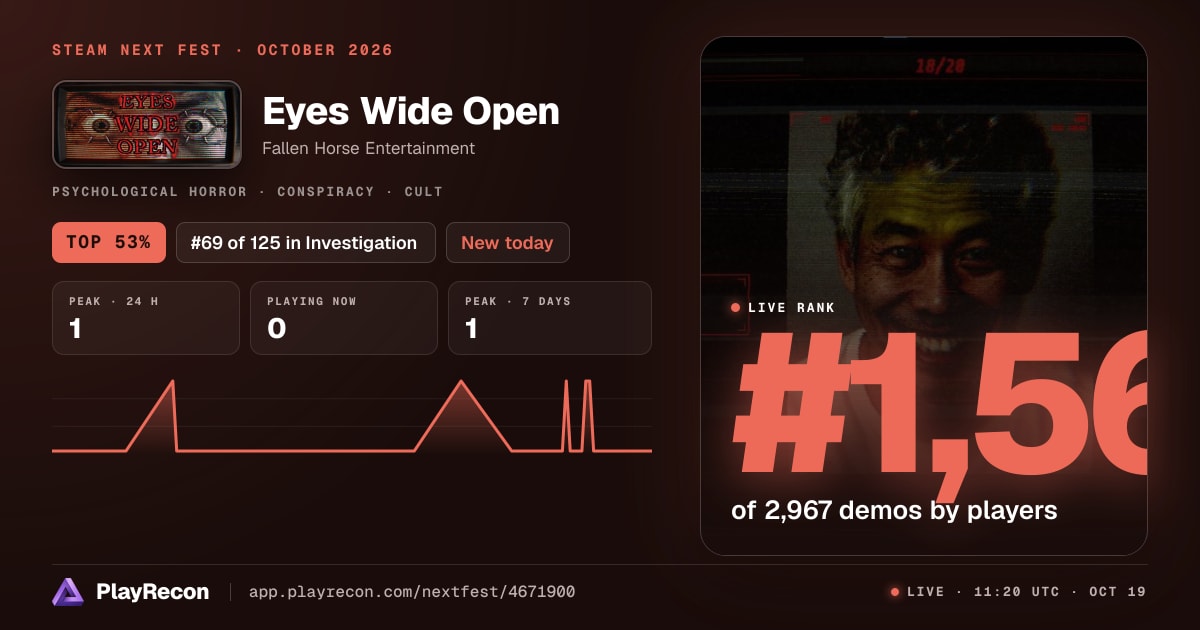Click the player activity sparkline chart
The image size is (1200, 630).
click(x=352, y=415)
